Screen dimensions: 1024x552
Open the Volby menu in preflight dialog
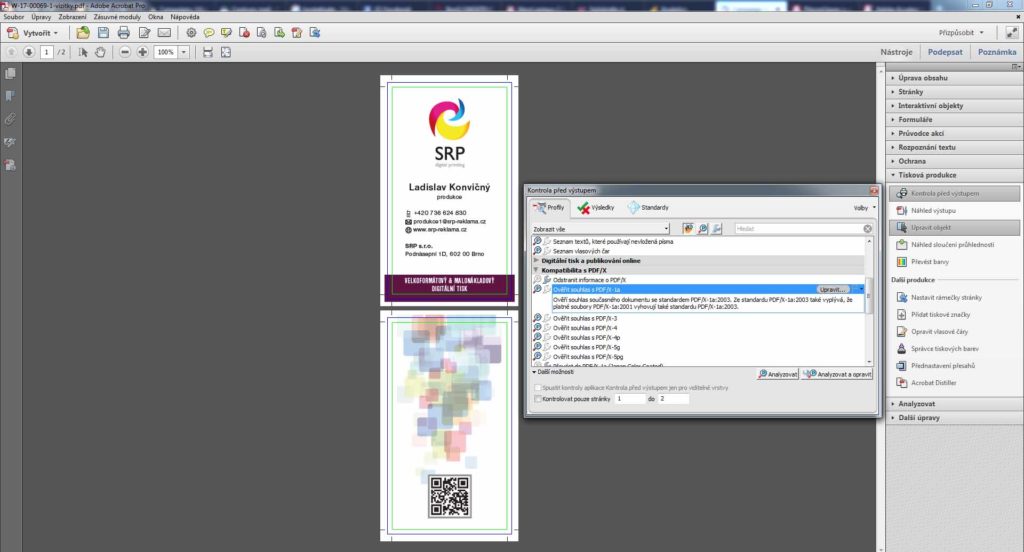coord(865,208)
